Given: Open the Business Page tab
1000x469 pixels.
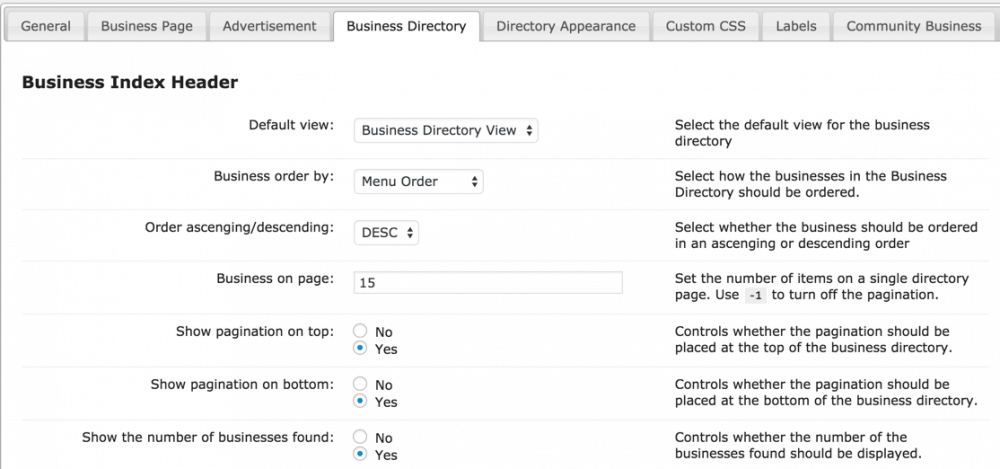Looking at the screenshot, I should pyautogui.click(x=147, y=26).
